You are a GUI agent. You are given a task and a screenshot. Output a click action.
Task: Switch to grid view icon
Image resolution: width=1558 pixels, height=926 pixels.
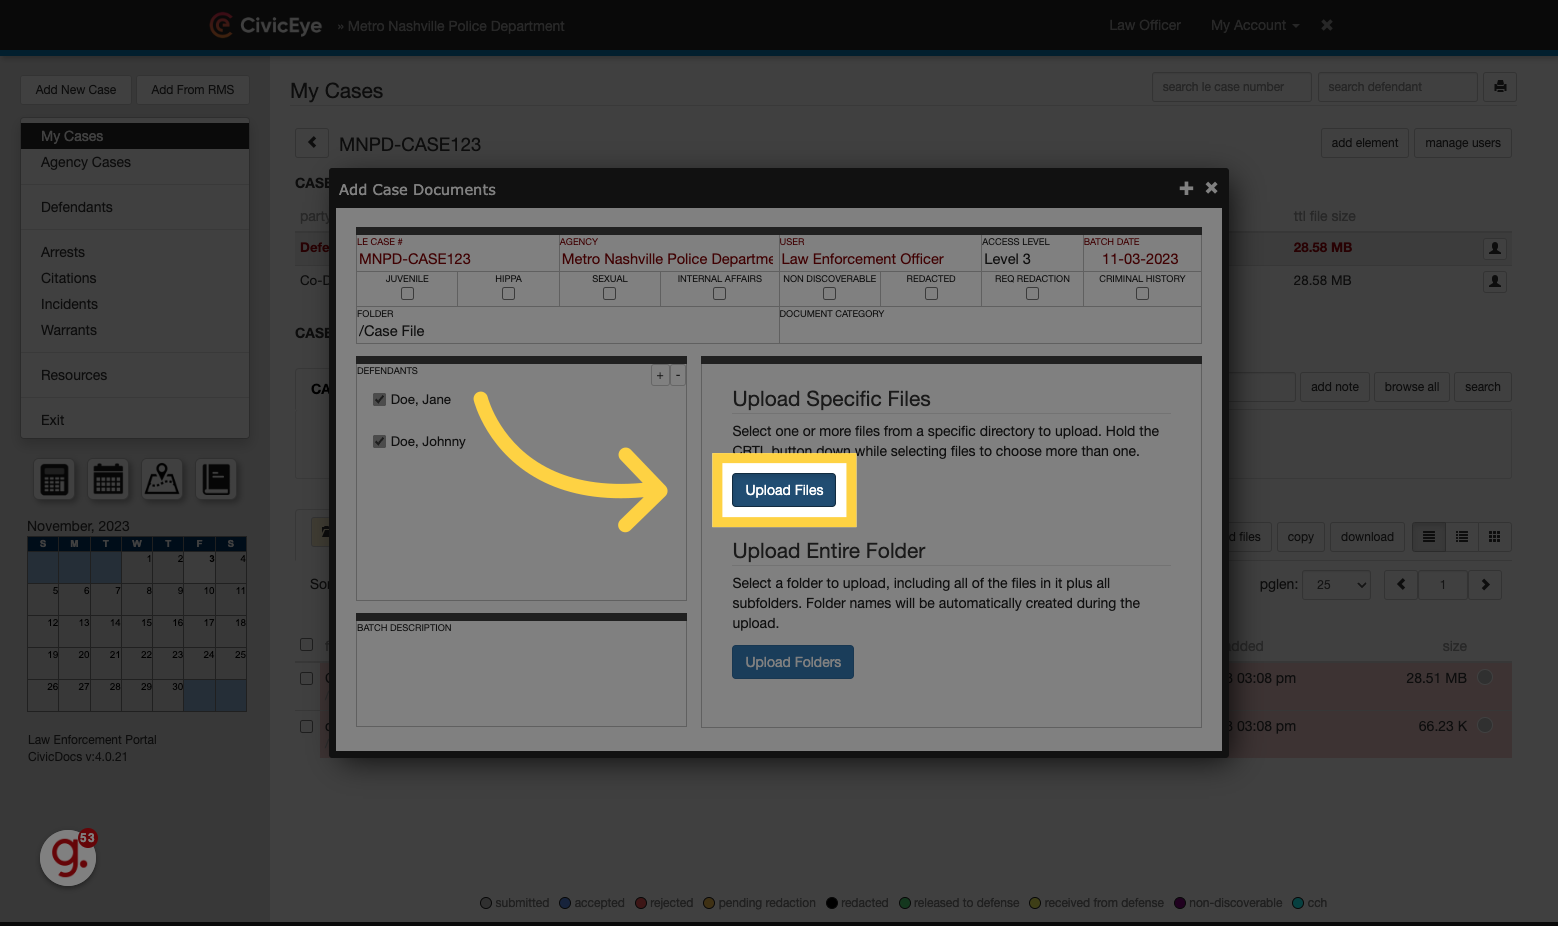pos(1494,537)
